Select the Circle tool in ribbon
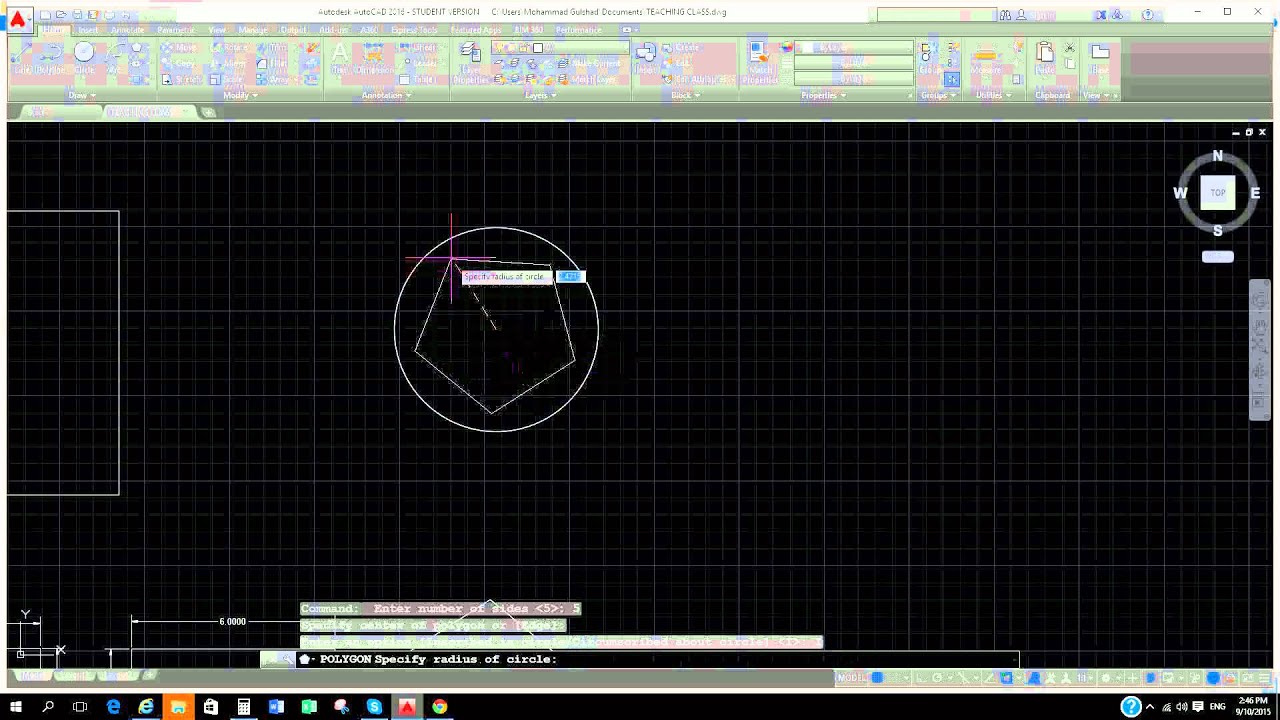Viewport: 1280px width, 720px height. point(84,58)
